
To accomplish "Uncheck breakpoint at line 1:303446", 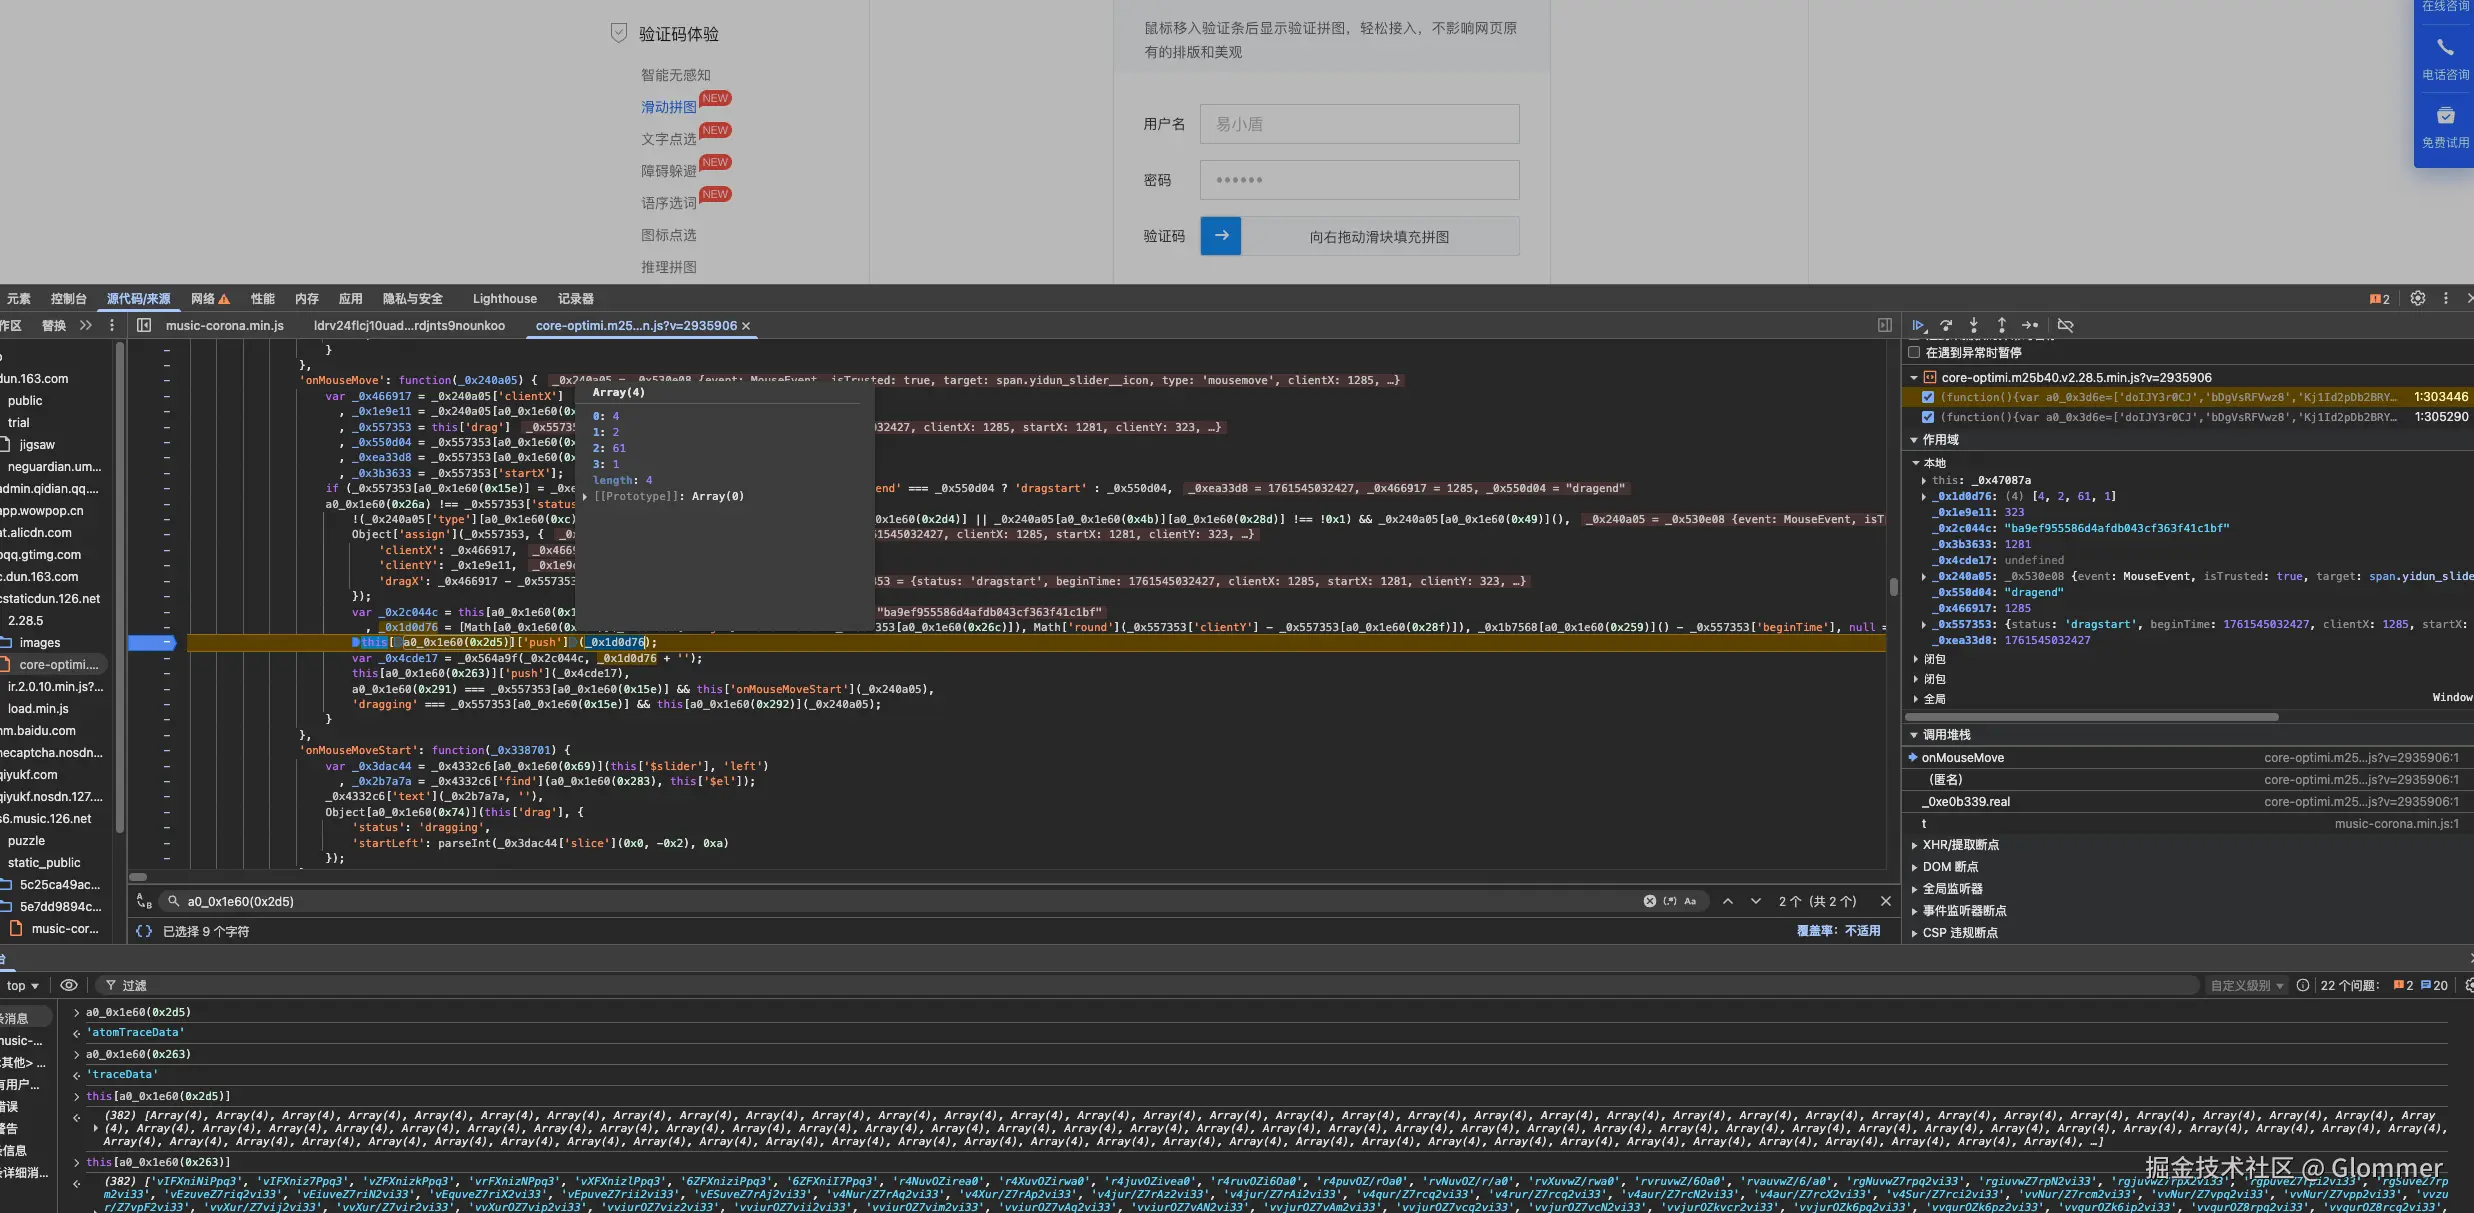I will [1927, 397].
